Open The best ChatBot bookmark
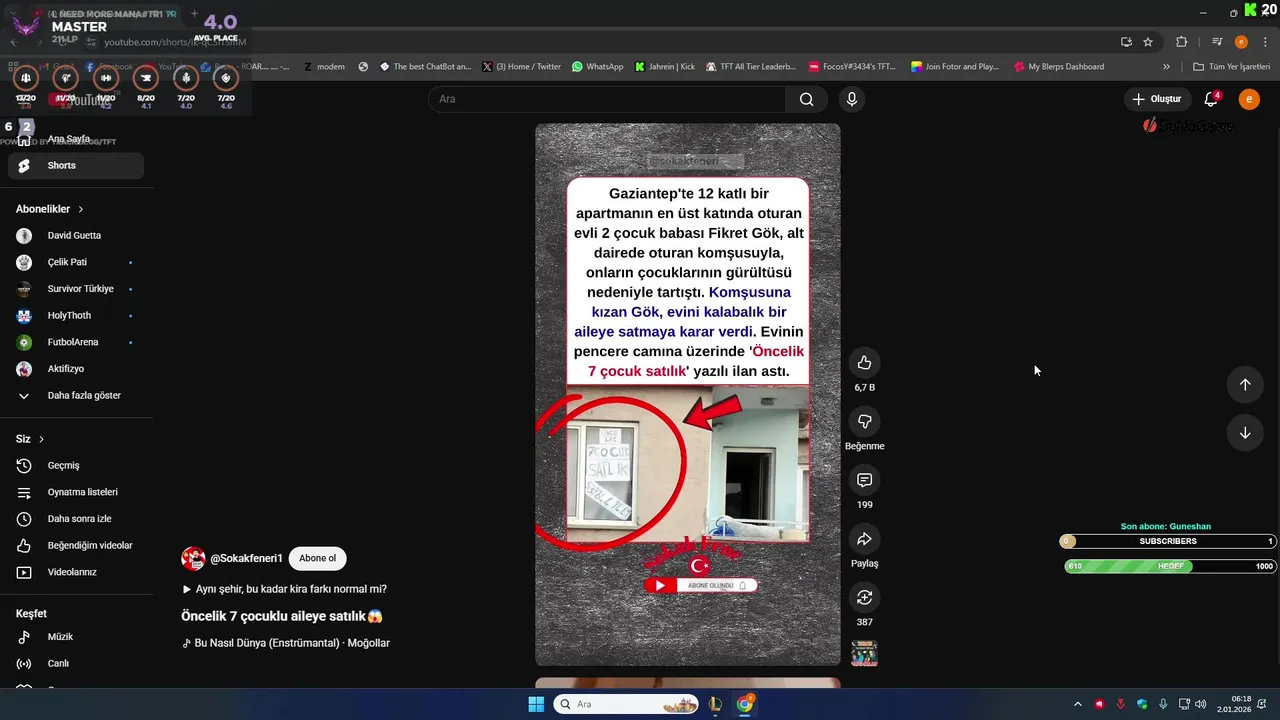 click(425, 67)
